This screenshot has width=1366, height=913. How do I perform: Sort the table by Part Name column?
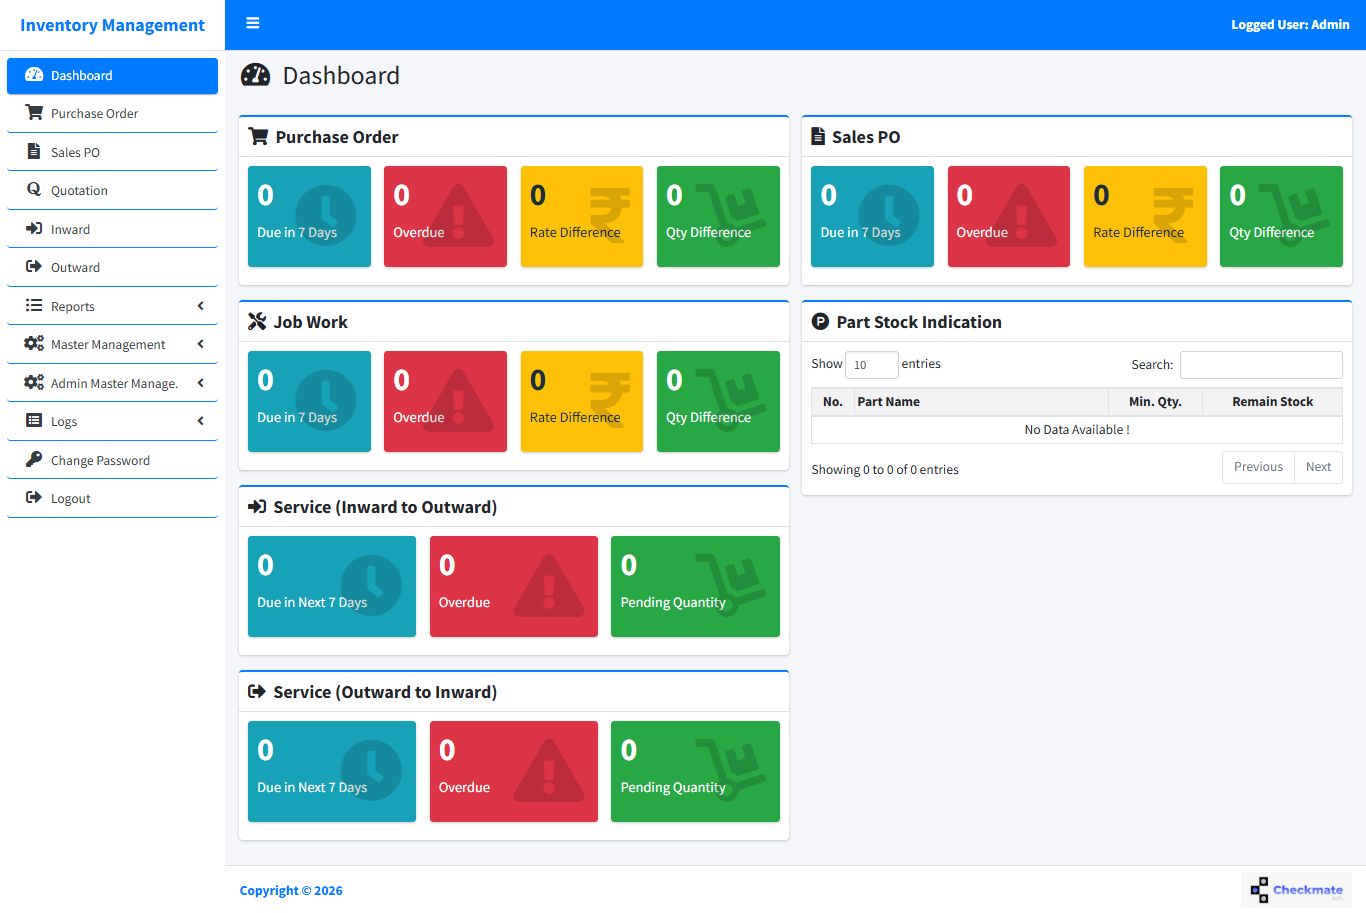888,401
